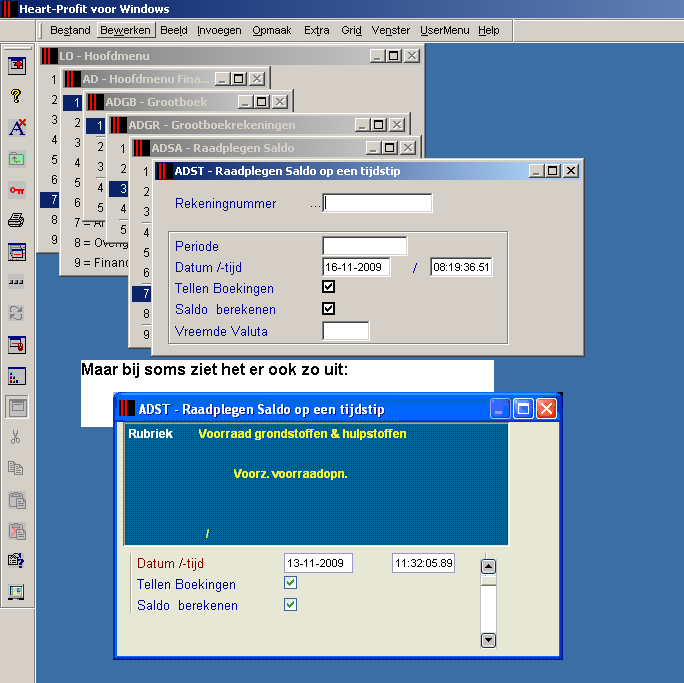Viewport: 684px width, 683px height.
Task: Open the Bewerken menu
Action: click(125, 30)
